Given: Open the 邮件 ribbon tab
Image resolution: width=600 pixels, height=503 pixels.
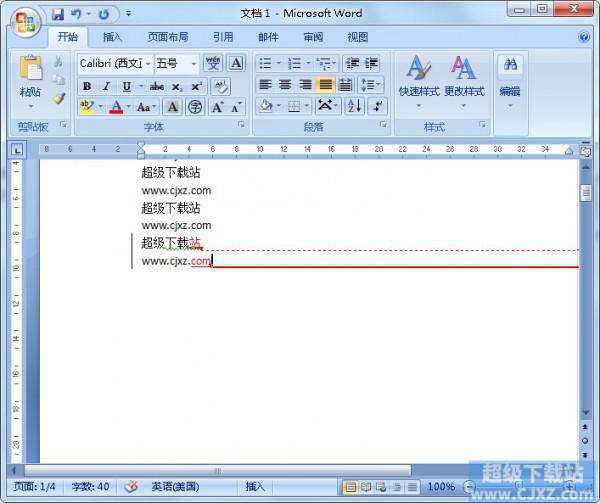Looking at the screenshot, I should click(268, 37).
